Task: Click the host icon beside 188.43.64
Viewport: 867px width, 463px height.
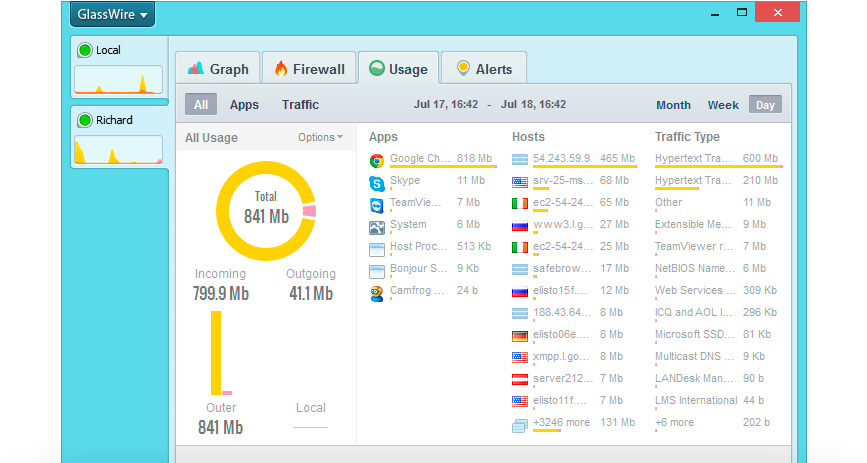Action: (520, 314)
